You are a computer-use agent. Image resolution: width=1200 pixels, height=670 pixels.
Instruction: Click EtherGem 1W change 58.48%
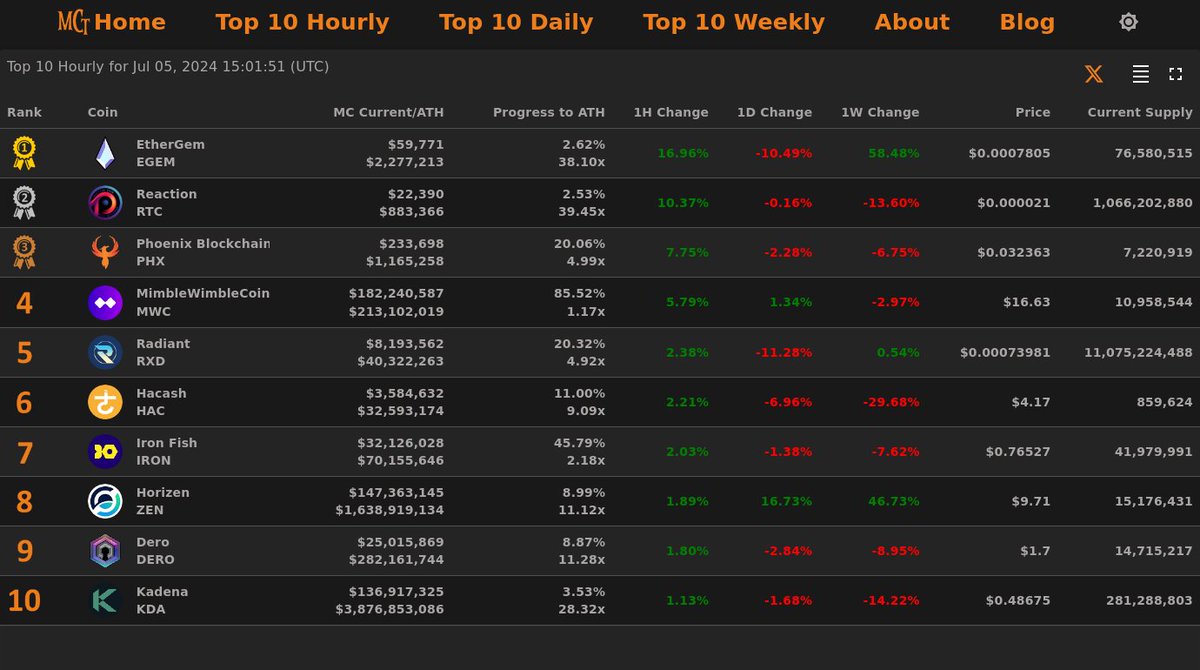click(x=894, y=153)
